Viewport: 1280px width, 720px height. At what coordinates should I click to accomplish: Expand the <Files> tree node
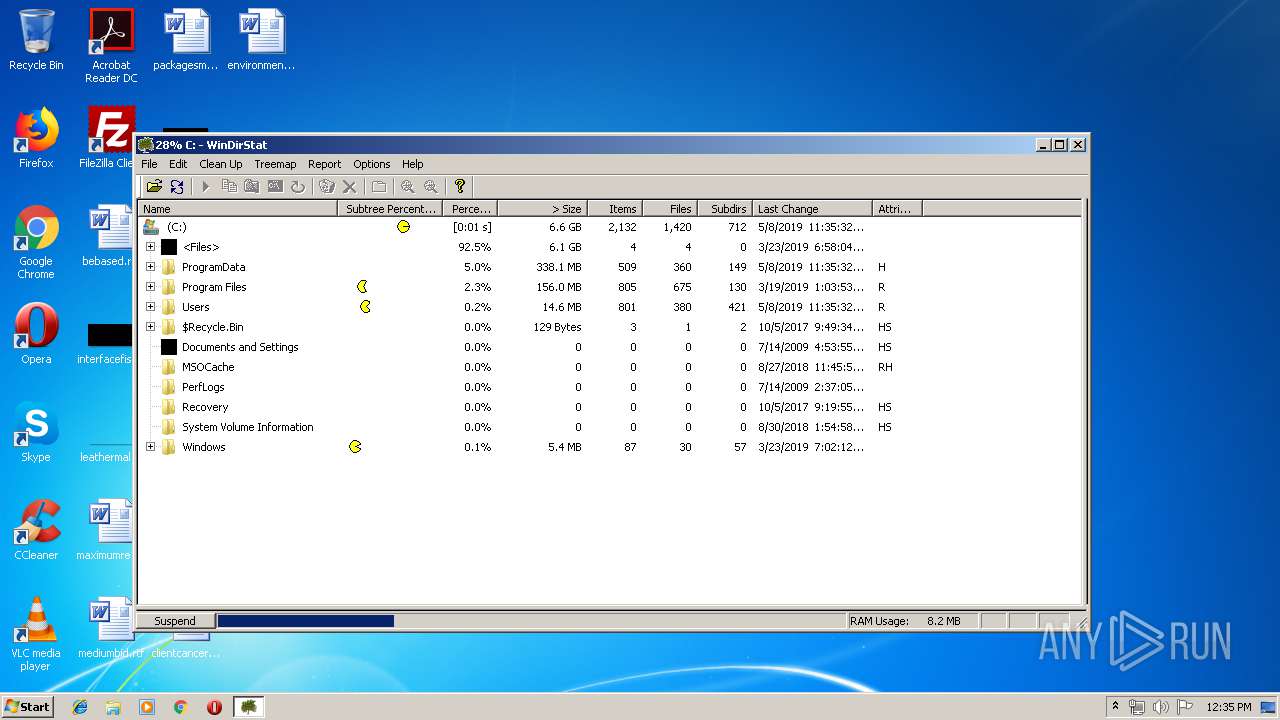pos(150,247)
